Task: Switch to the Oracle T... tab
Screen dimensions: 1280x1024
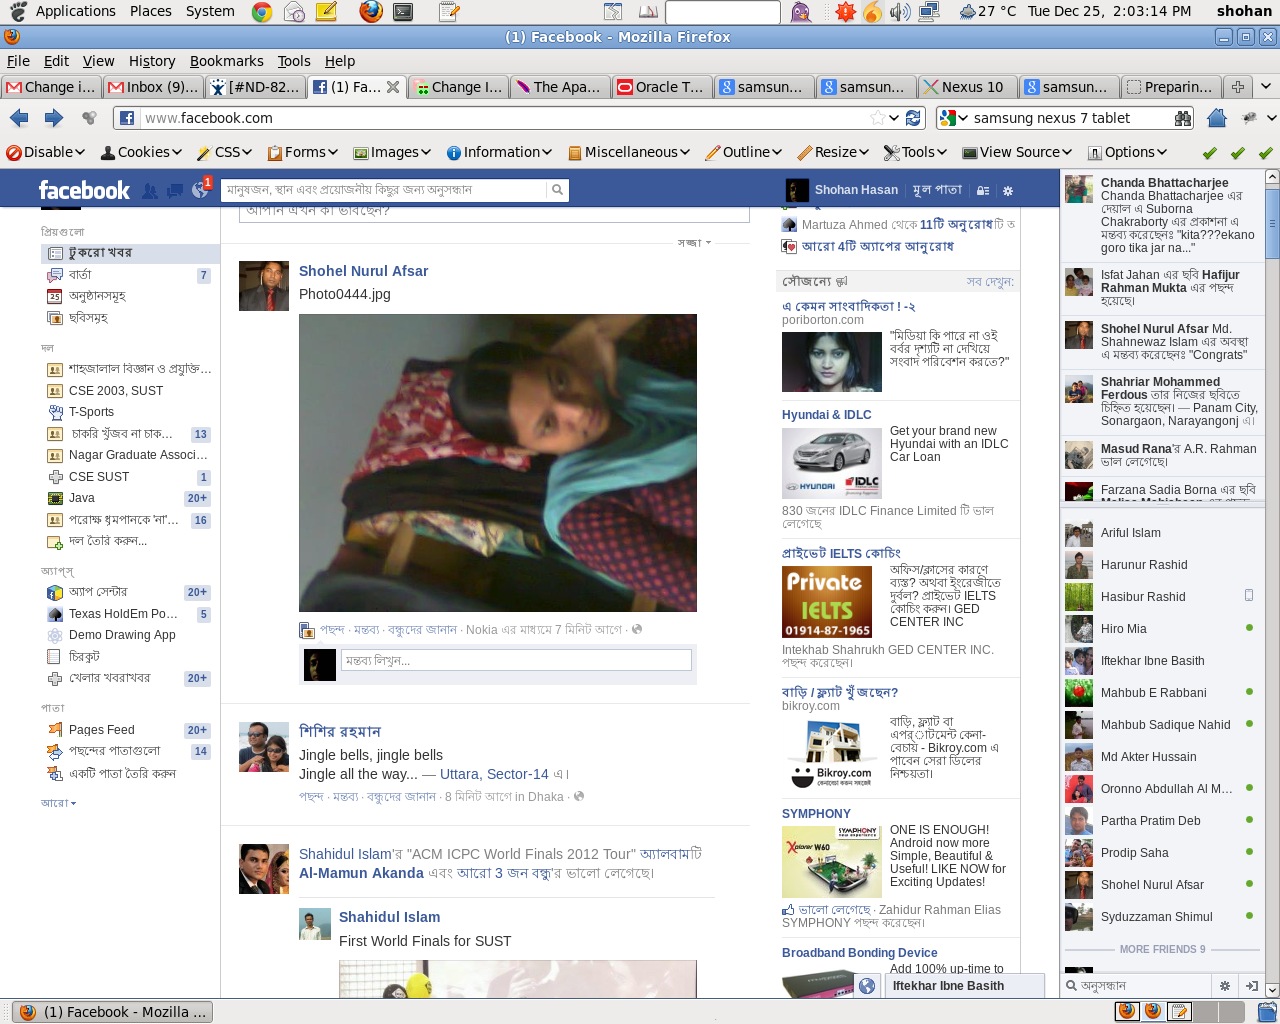Action: (662, 87)
